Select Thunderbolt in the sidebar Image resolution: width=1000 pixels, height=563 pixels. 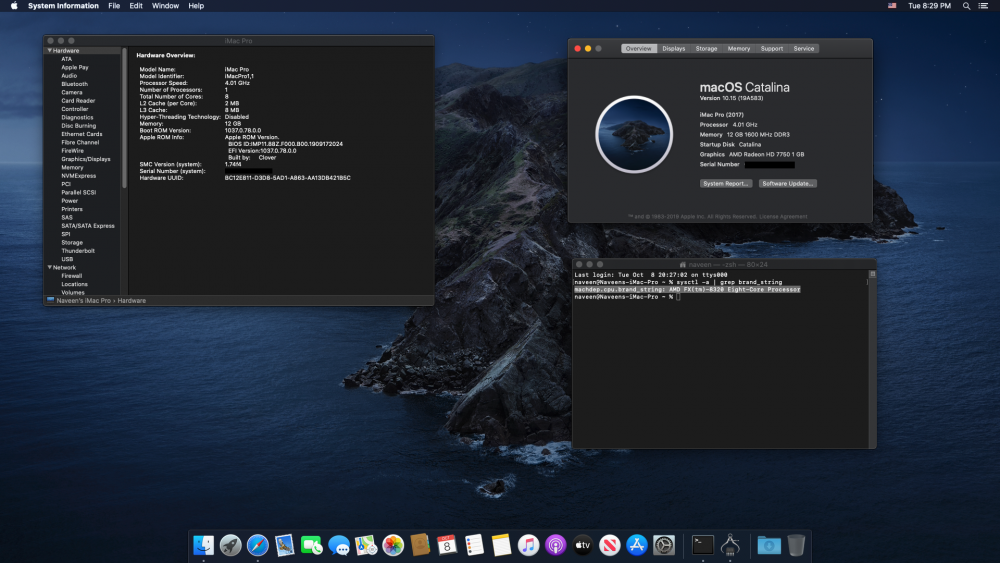coord(78,251)
